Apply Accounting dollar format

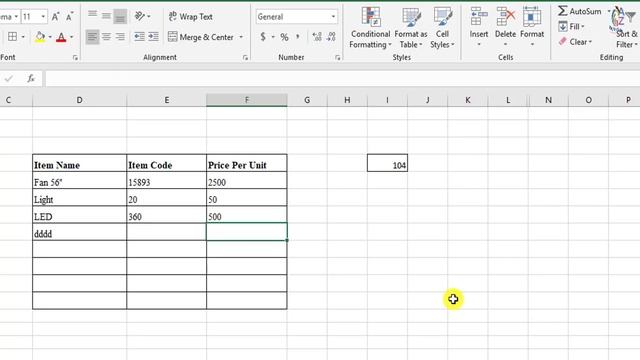click(263, 37)
